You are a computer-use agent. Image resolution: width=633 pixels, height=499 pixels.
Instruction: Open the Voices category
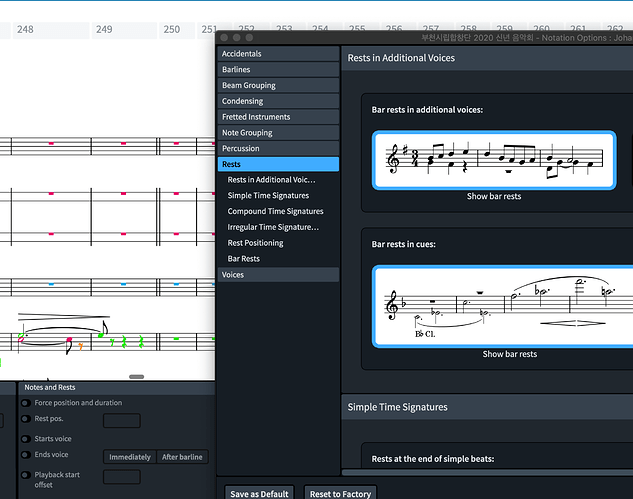click(x=278, y=275)
